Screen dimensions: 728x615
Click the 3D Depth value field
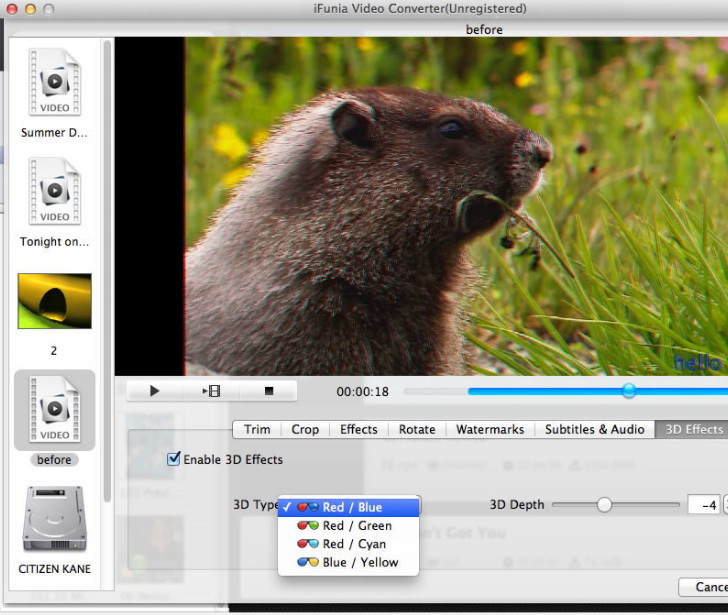[703, 505]
